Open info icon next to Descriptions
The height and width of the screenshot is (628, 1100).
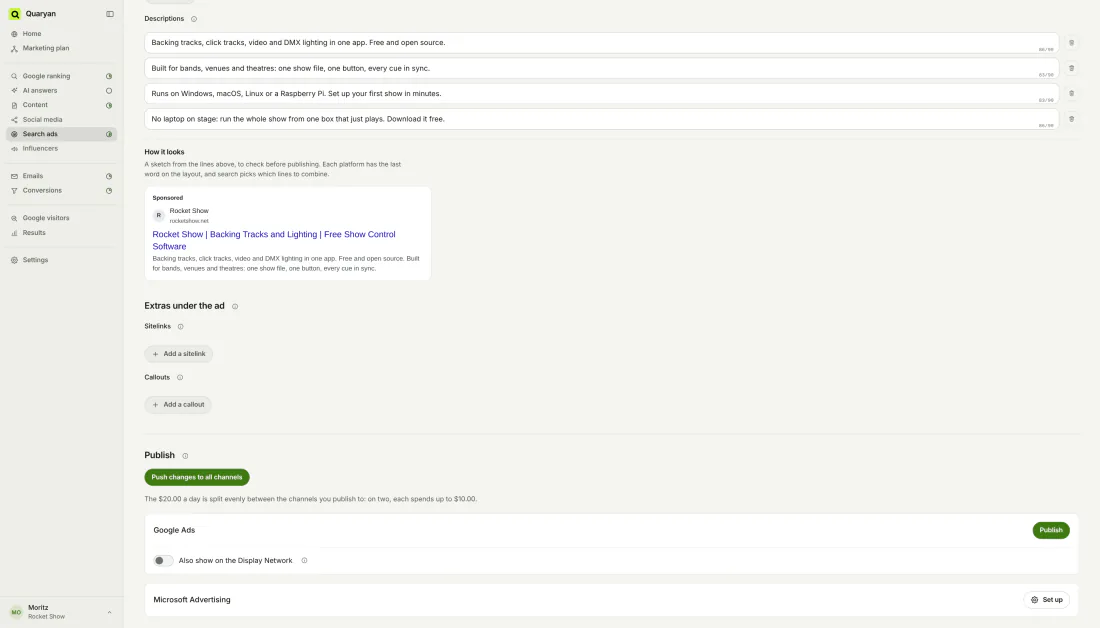(x=194, y=19)
